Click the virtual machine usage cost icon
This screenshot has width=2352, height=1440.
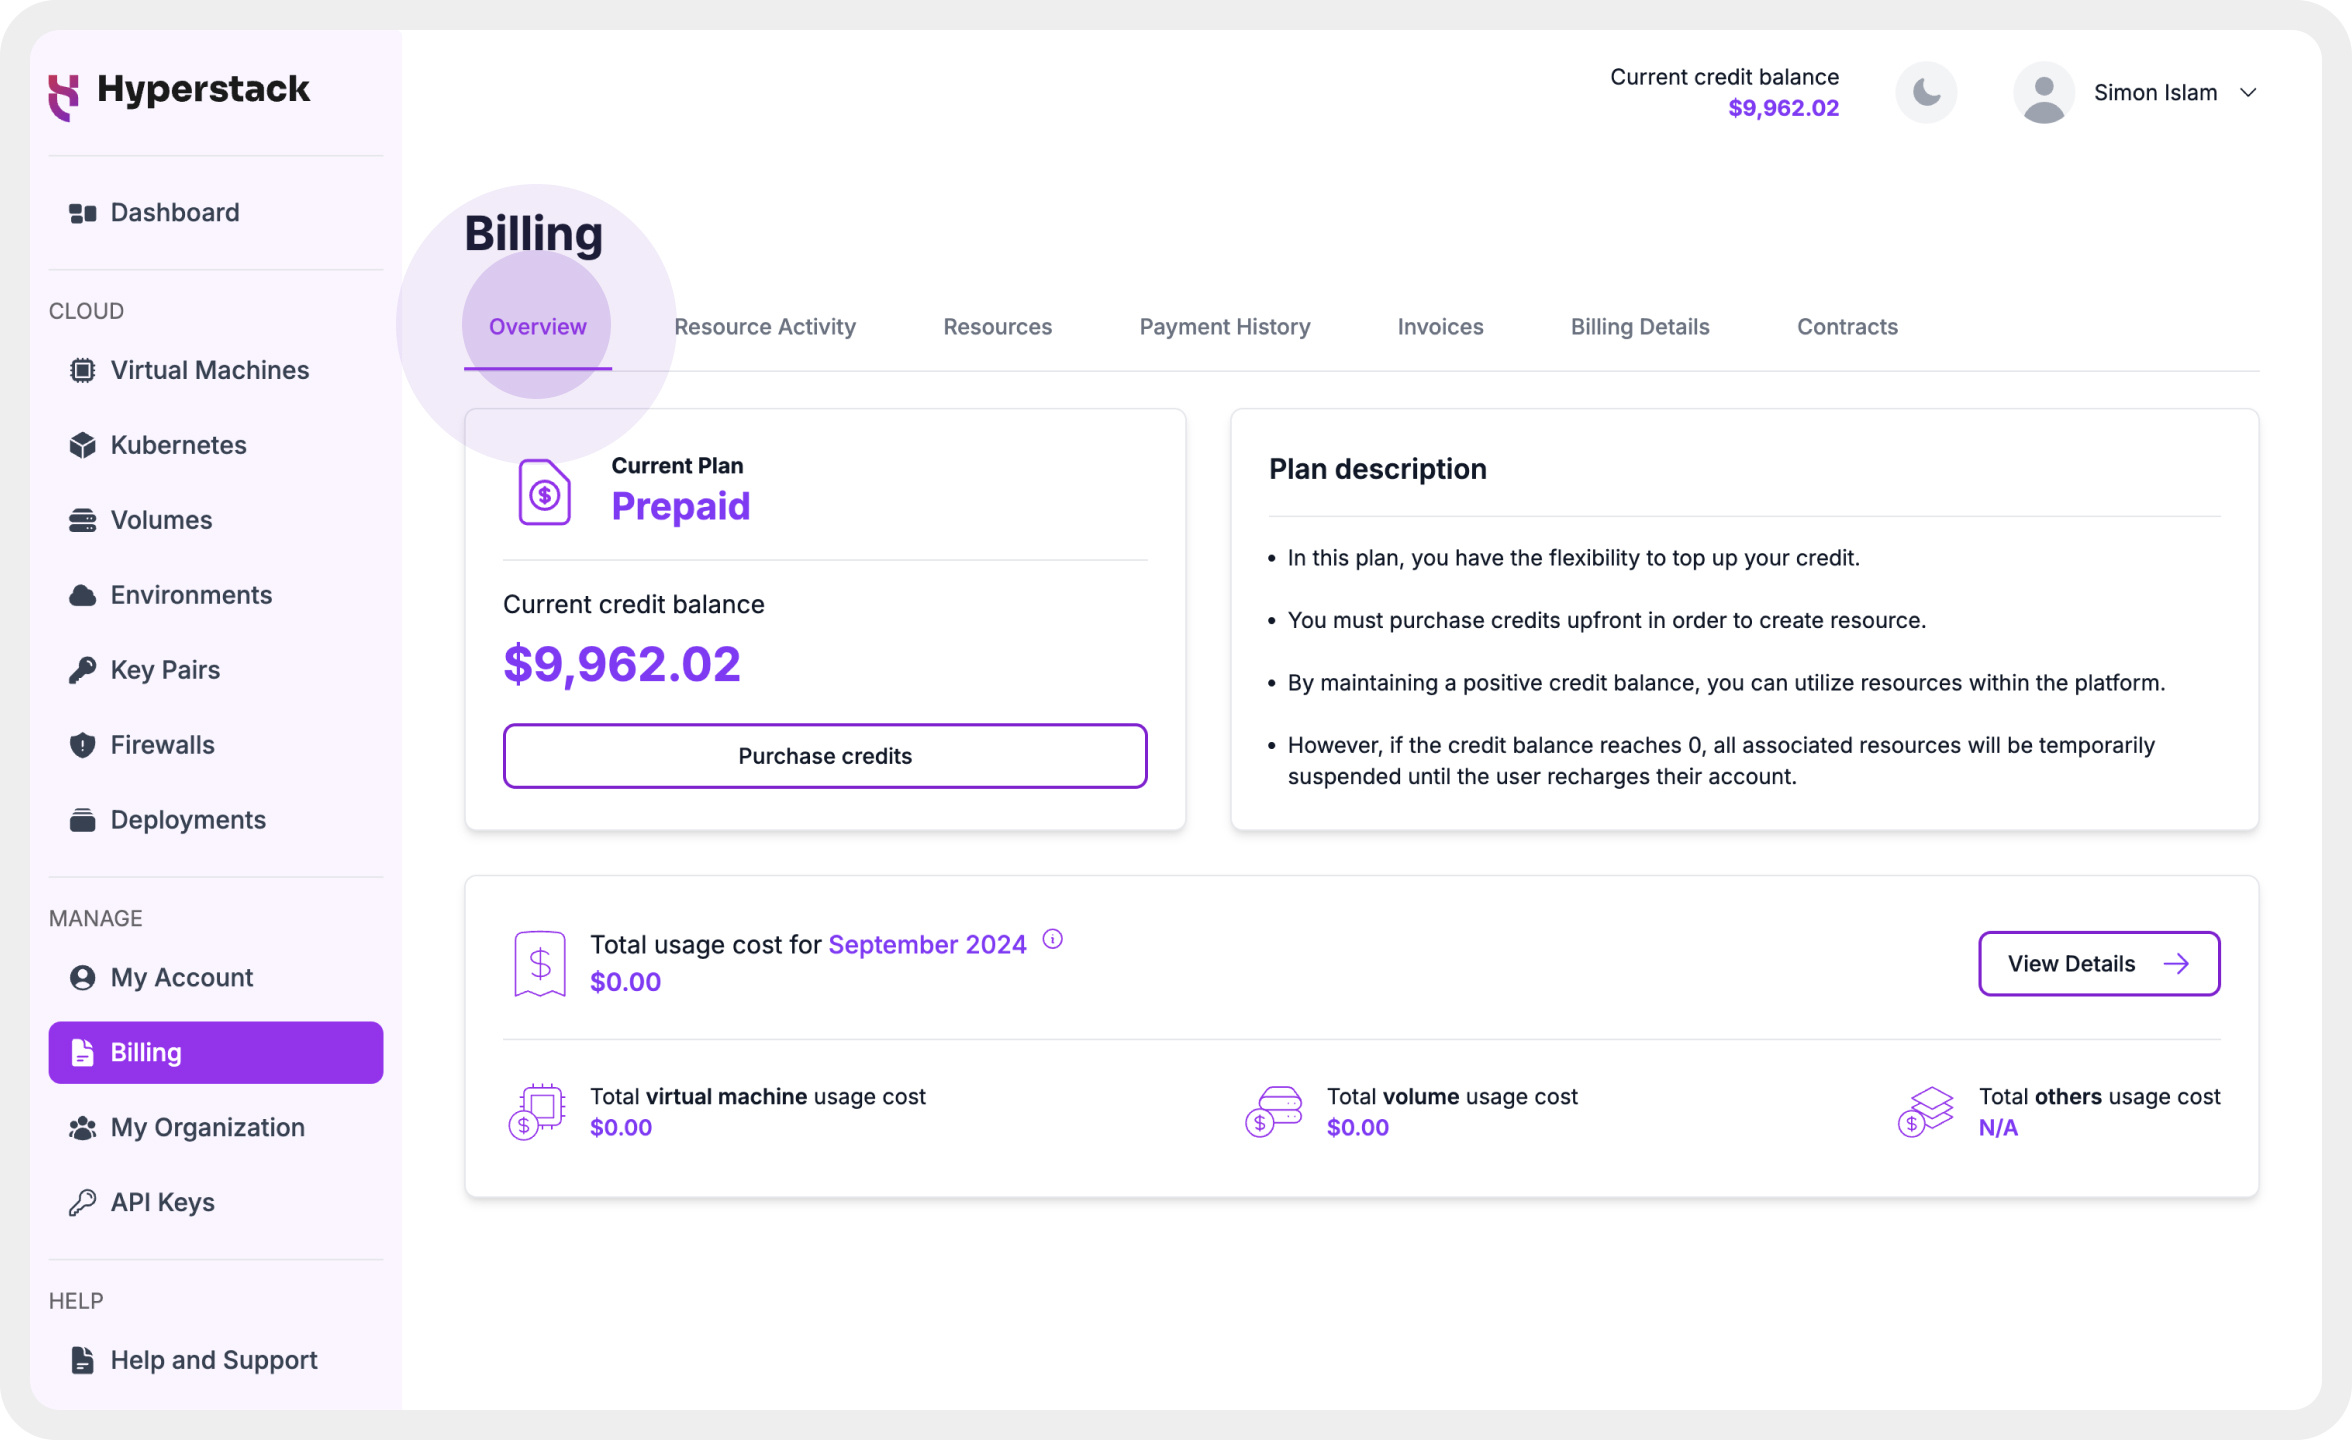[537, 1112]
